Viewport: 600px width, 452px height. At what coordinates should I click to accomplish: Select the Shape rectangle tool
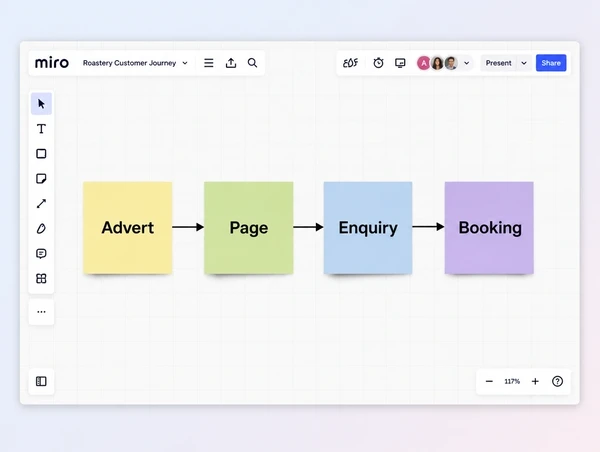point(41,153)
